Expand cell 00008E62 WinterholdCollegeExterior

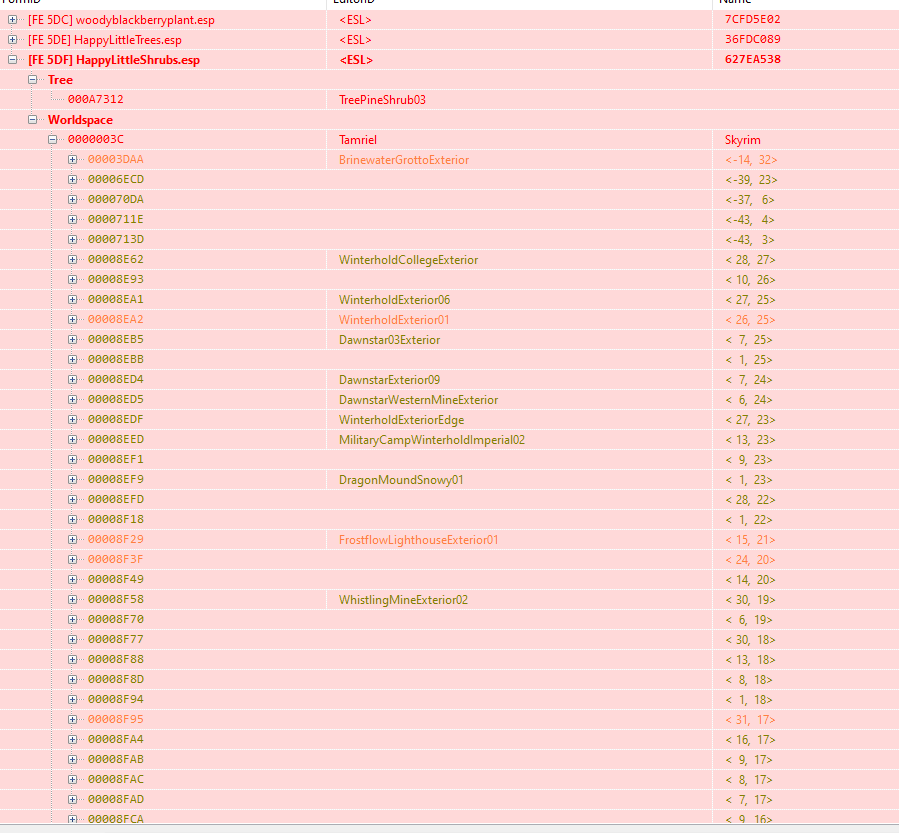click(72, 259)
